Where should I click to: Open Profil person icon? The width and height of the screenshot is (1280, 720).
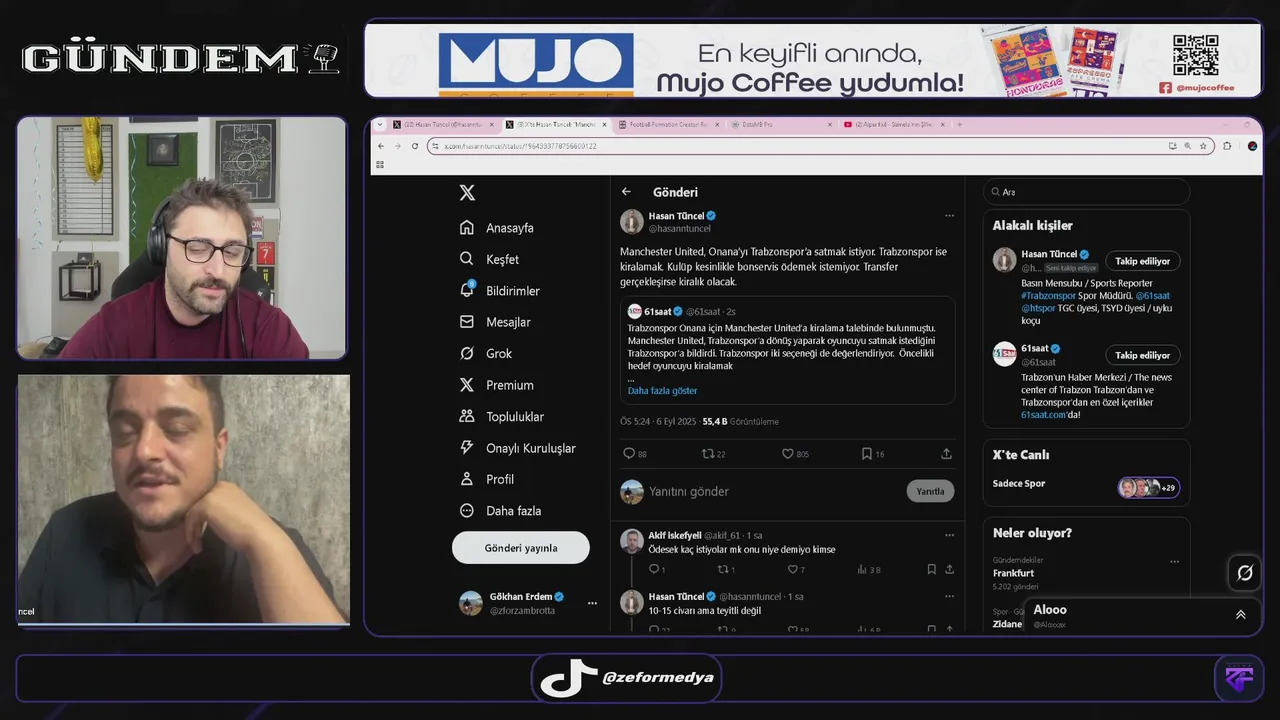[x=467, y=479]
